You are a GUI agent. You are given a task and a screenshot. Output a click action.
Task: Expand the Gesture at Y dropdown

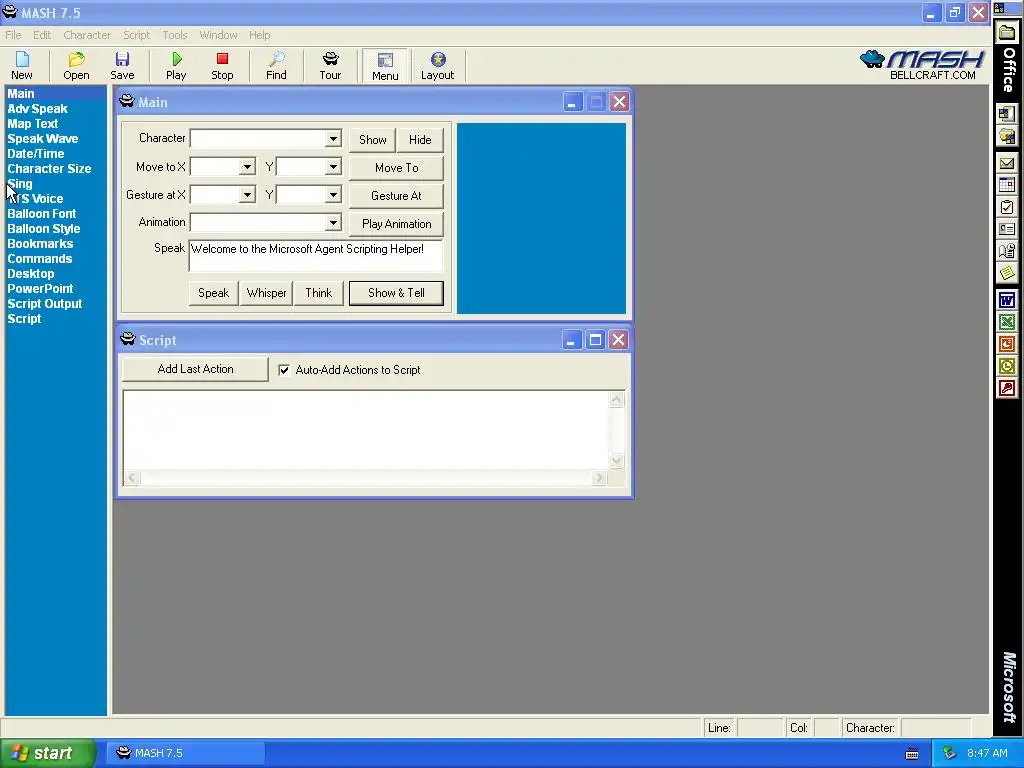tap(333, 195)
